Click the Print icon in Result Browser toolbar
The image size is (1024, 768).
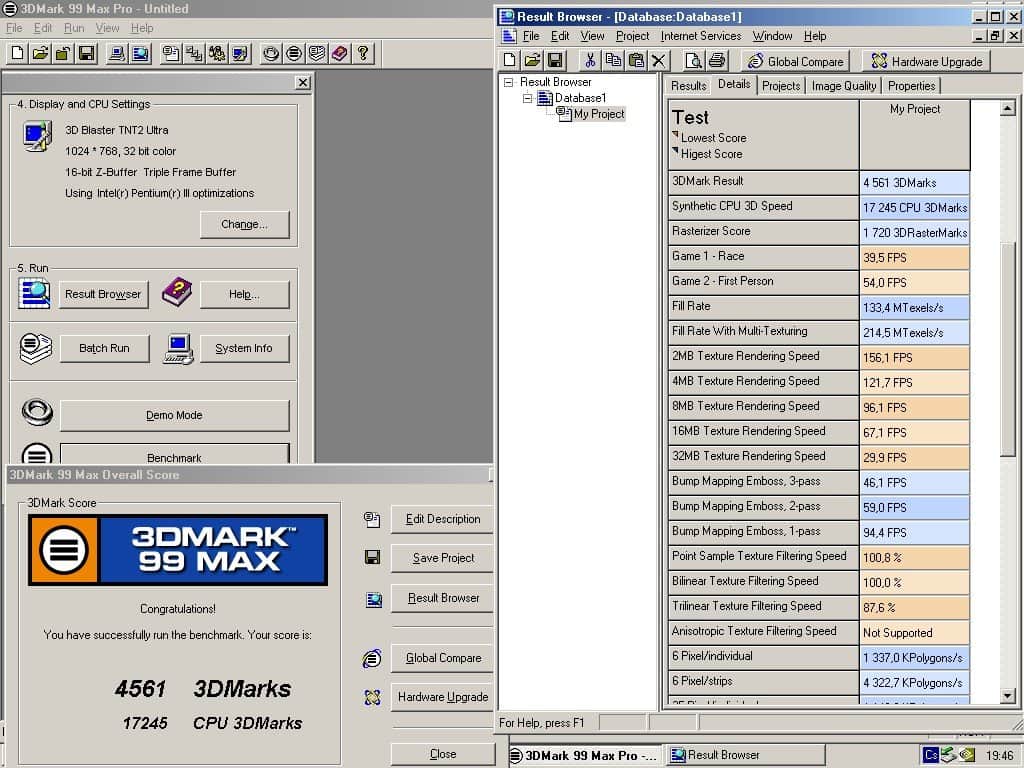click(x=717, y=61)
